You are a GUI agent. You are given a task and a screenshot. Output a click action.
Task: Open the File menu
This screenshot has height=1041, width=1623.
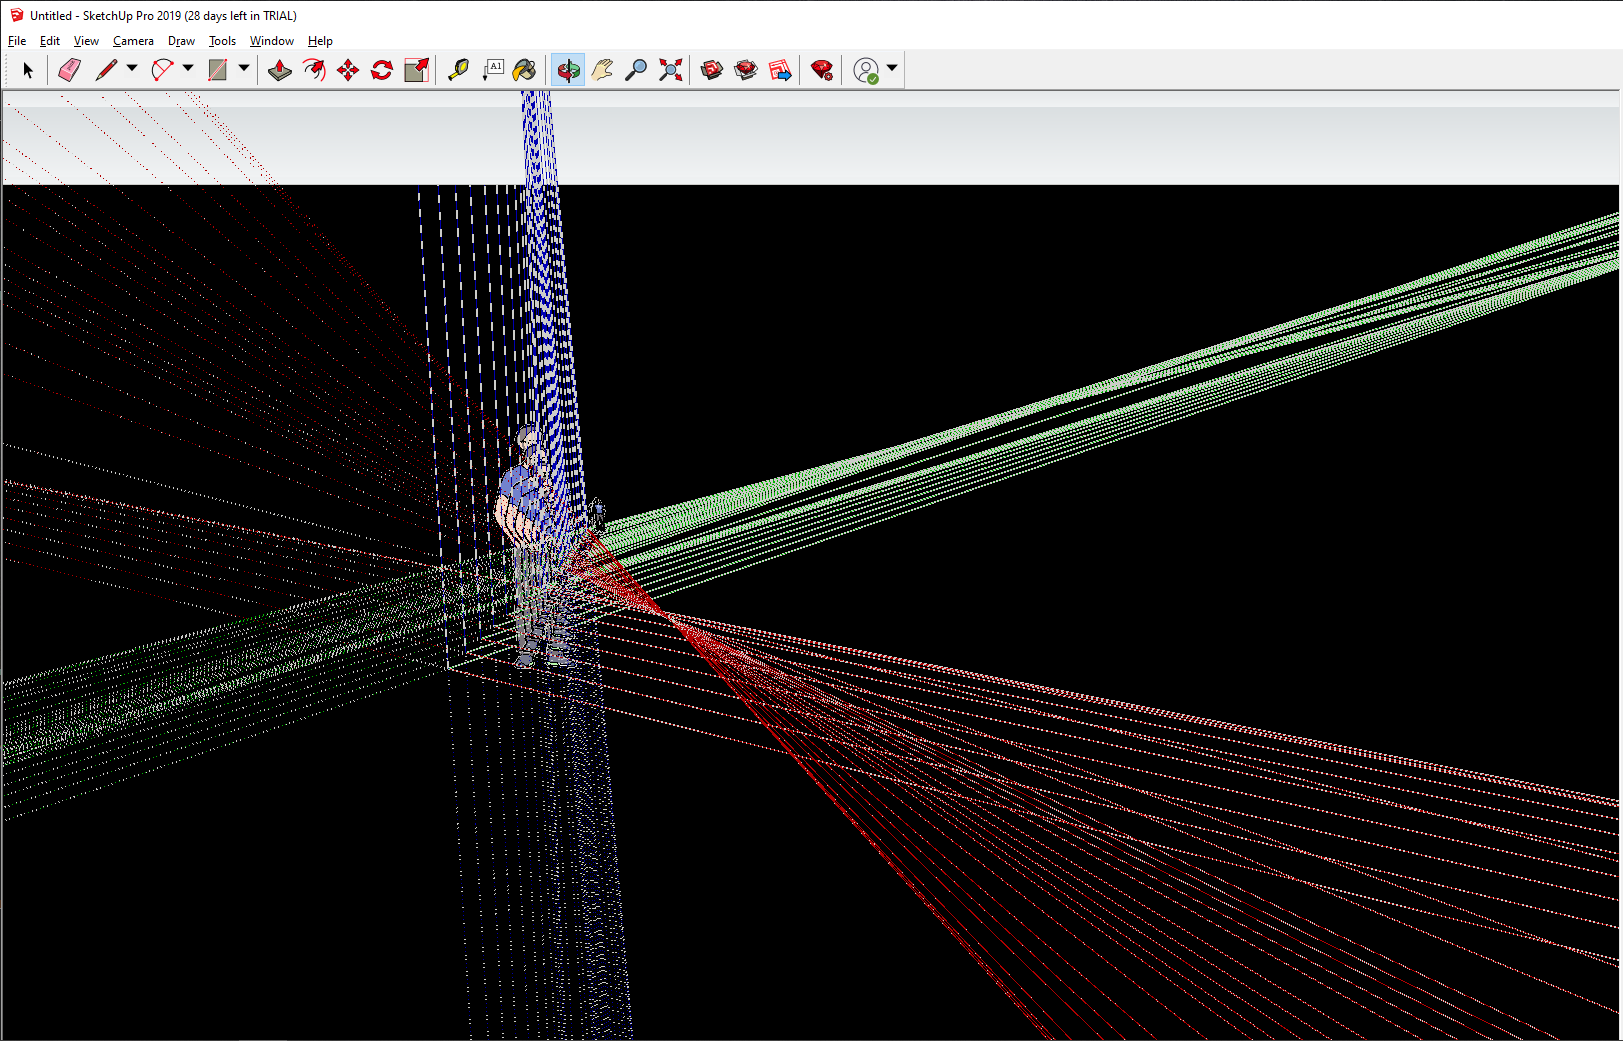coord(17,41)
